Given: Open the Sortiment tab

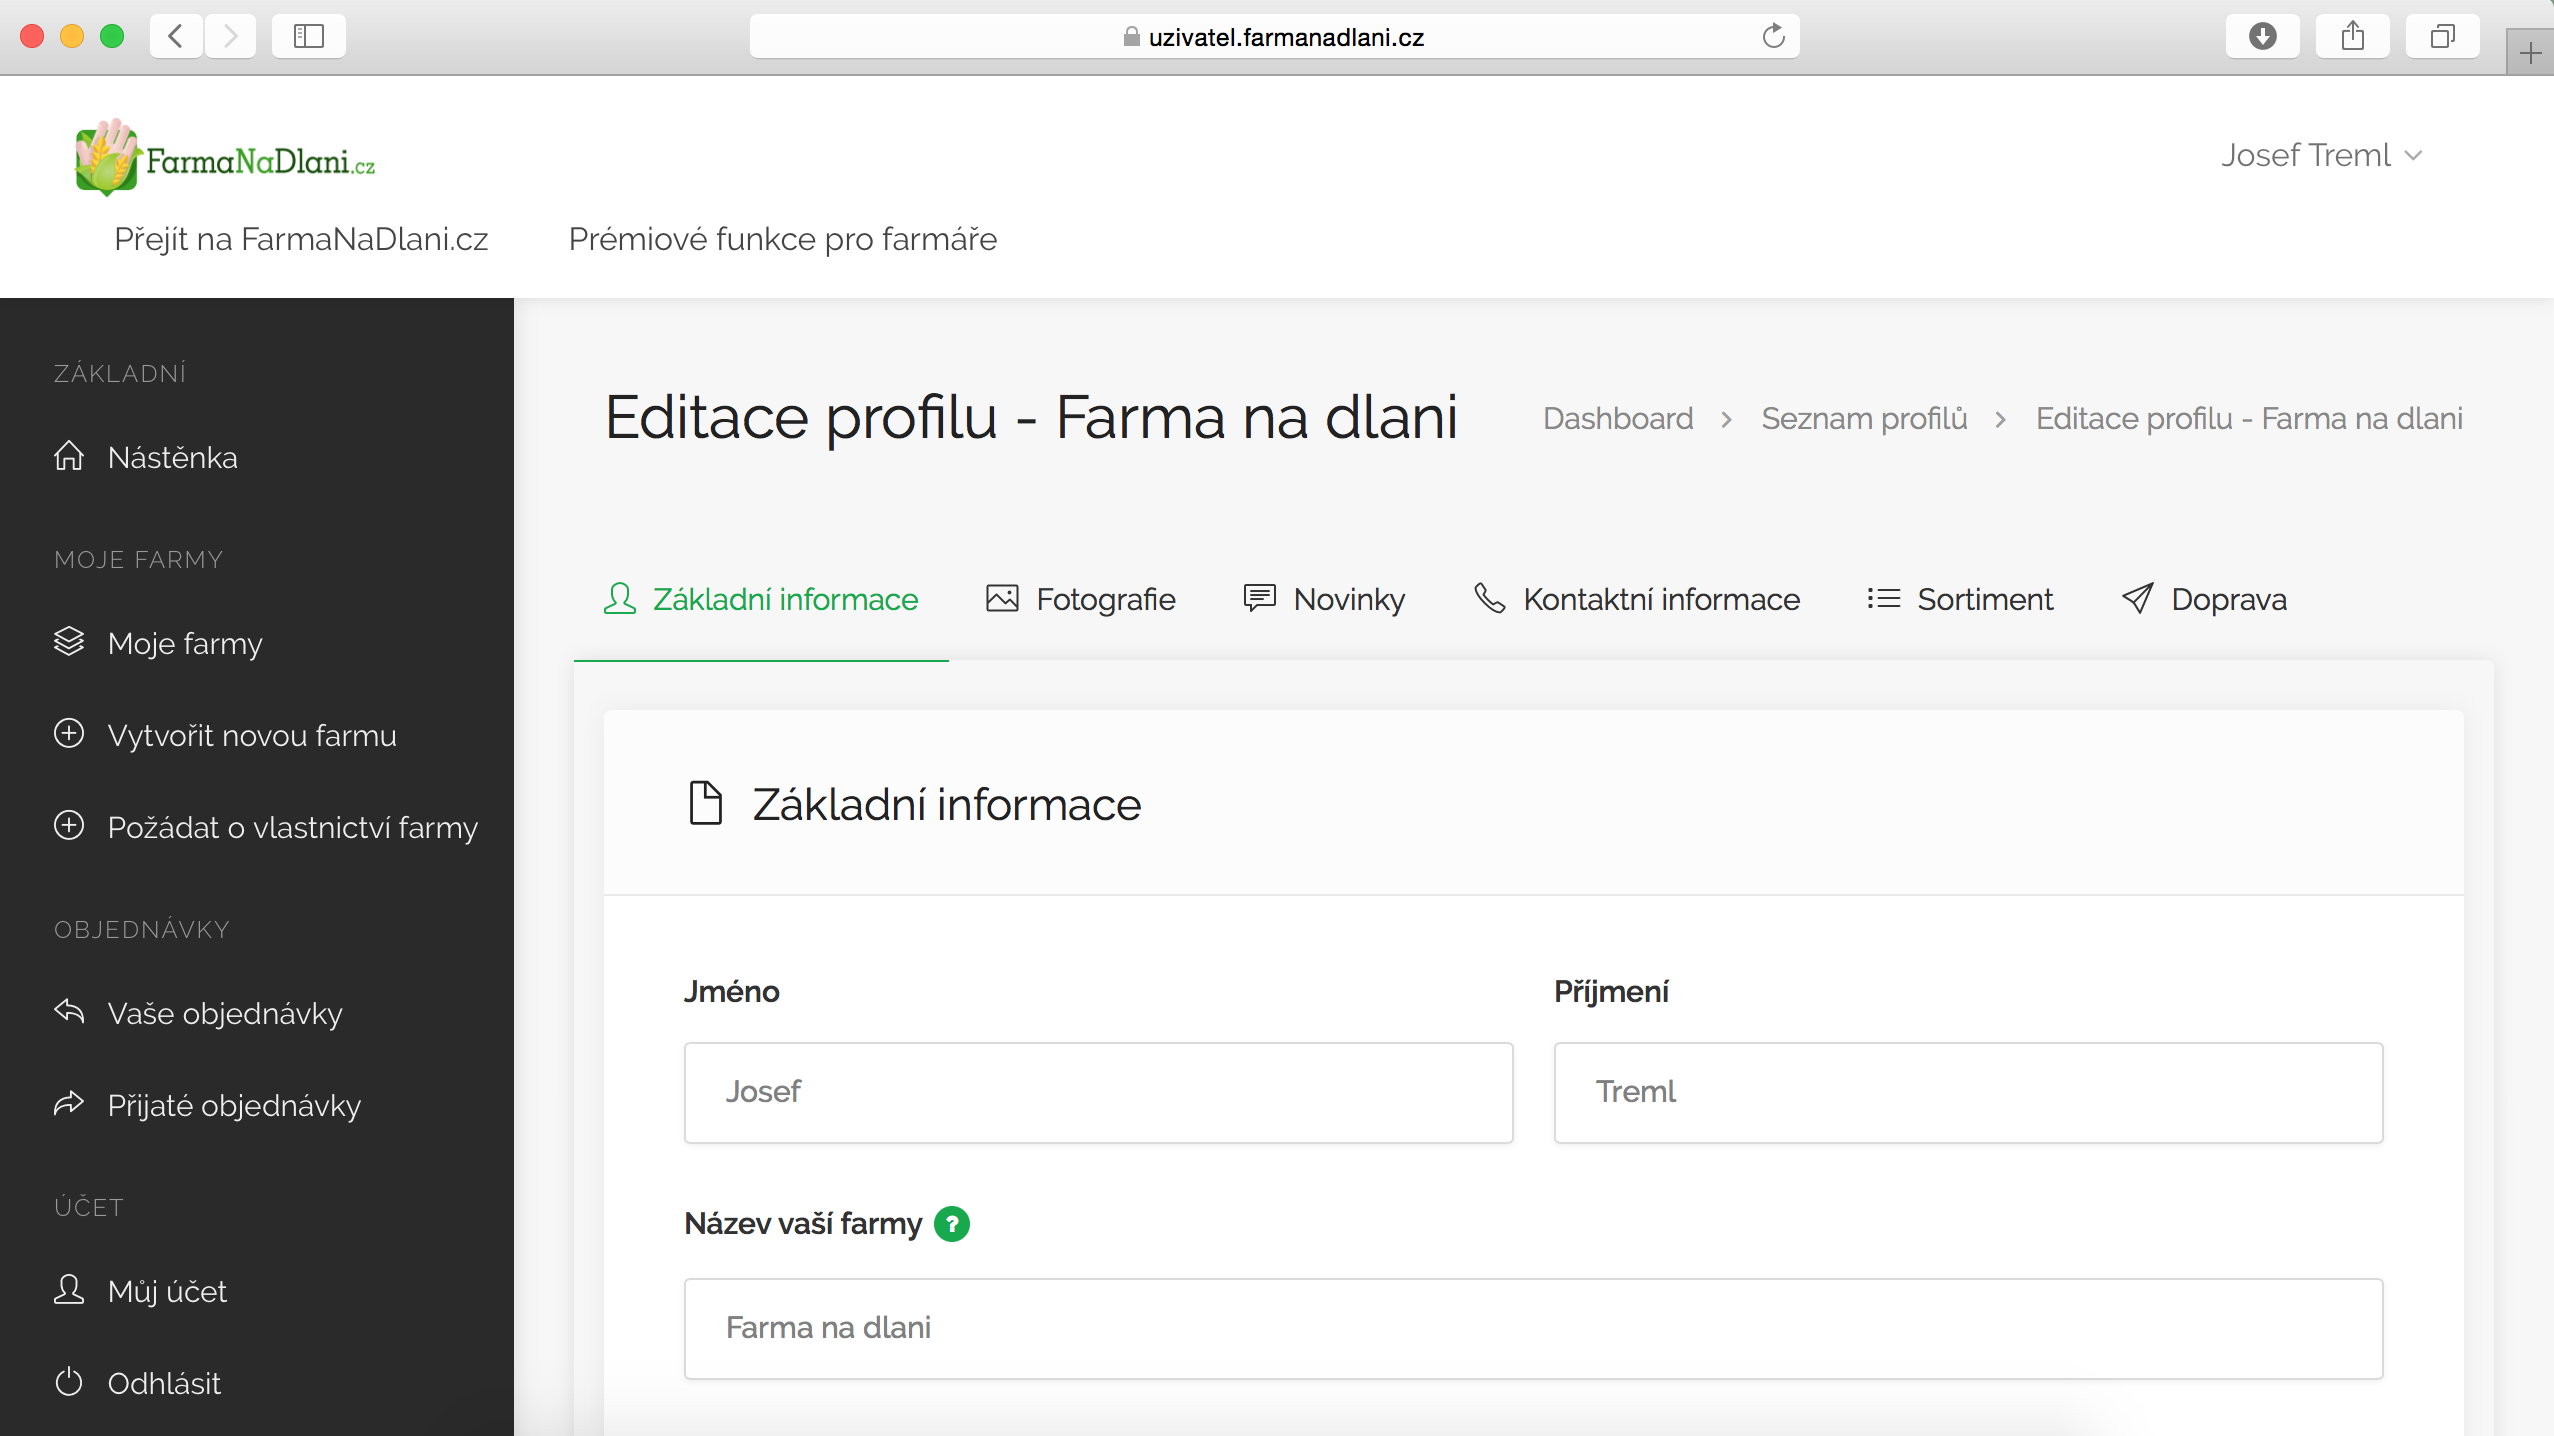Looking at the screenshot, I should tap(1960, 599).
